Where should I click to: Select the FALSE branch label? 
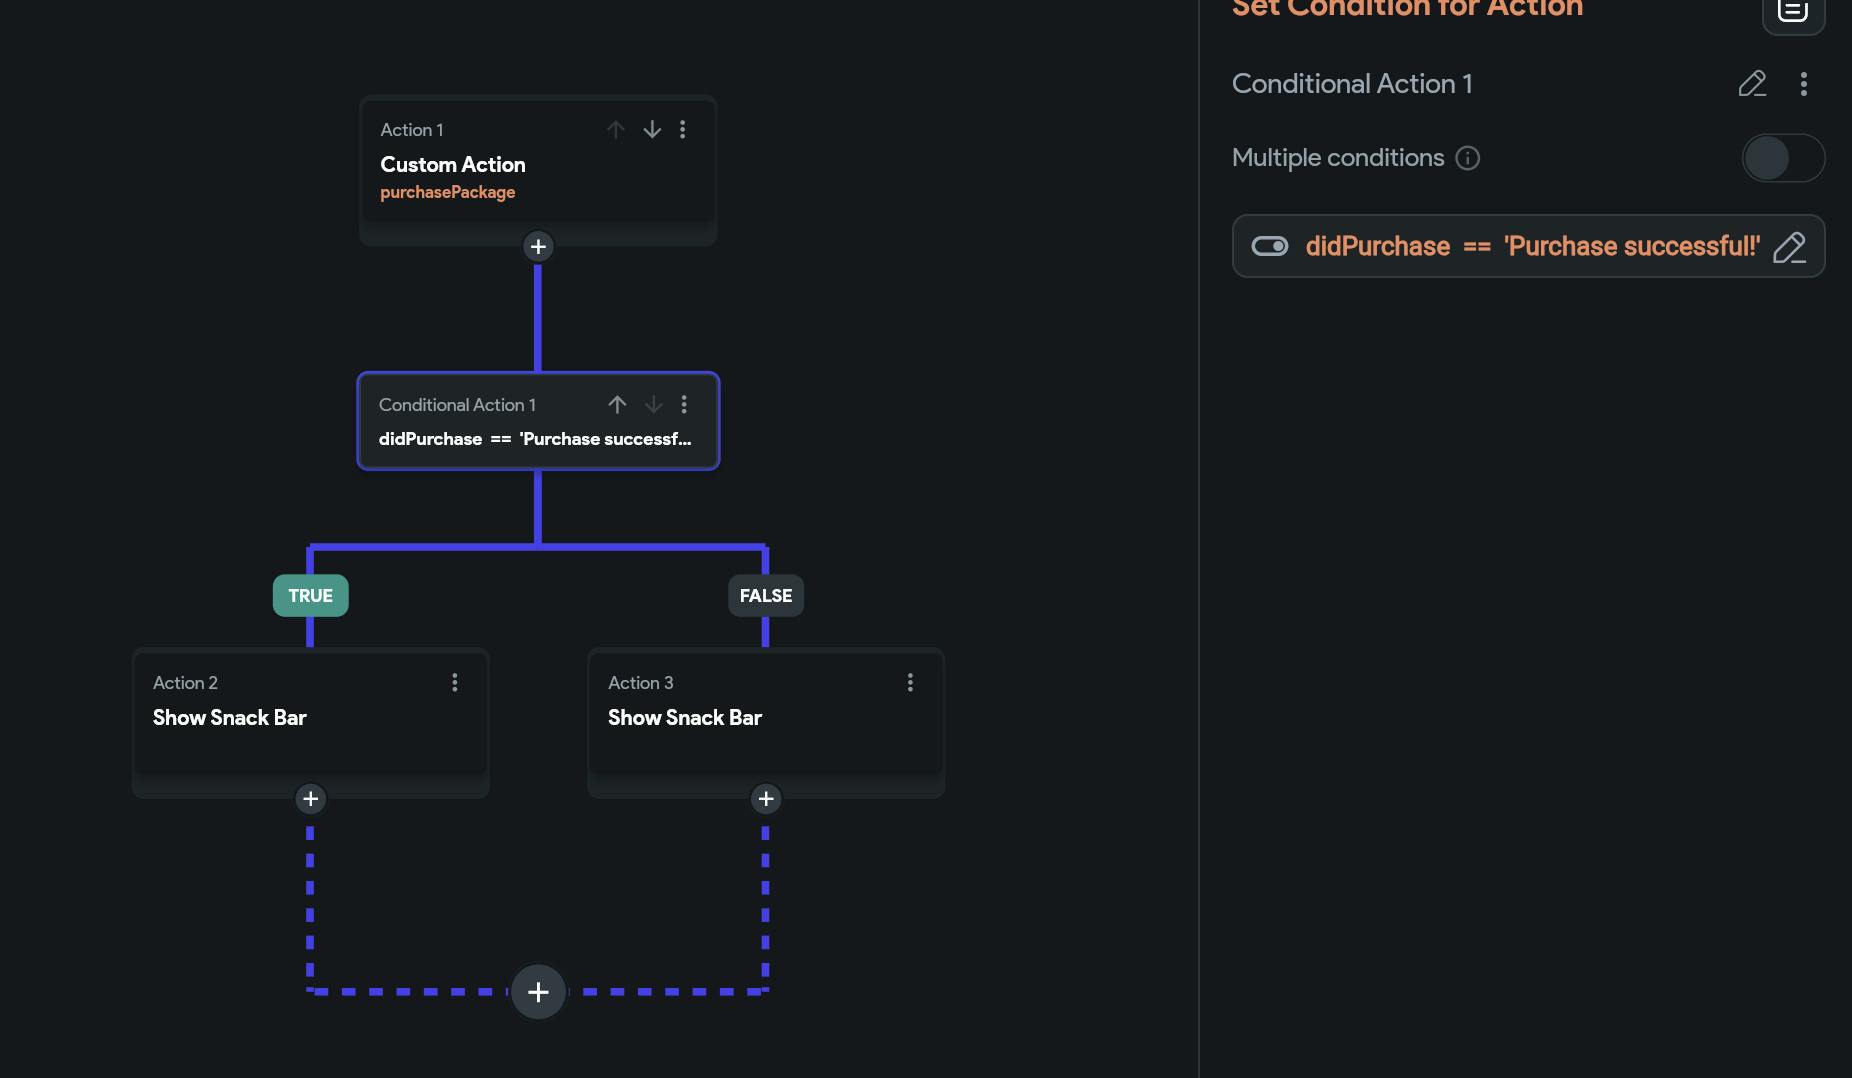[766, 596]
